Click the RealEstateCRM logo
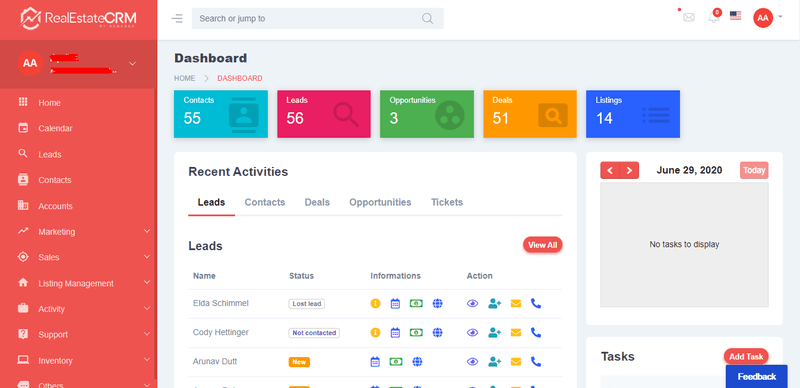This screenshot has width=800, height=388. click(79, 18)
